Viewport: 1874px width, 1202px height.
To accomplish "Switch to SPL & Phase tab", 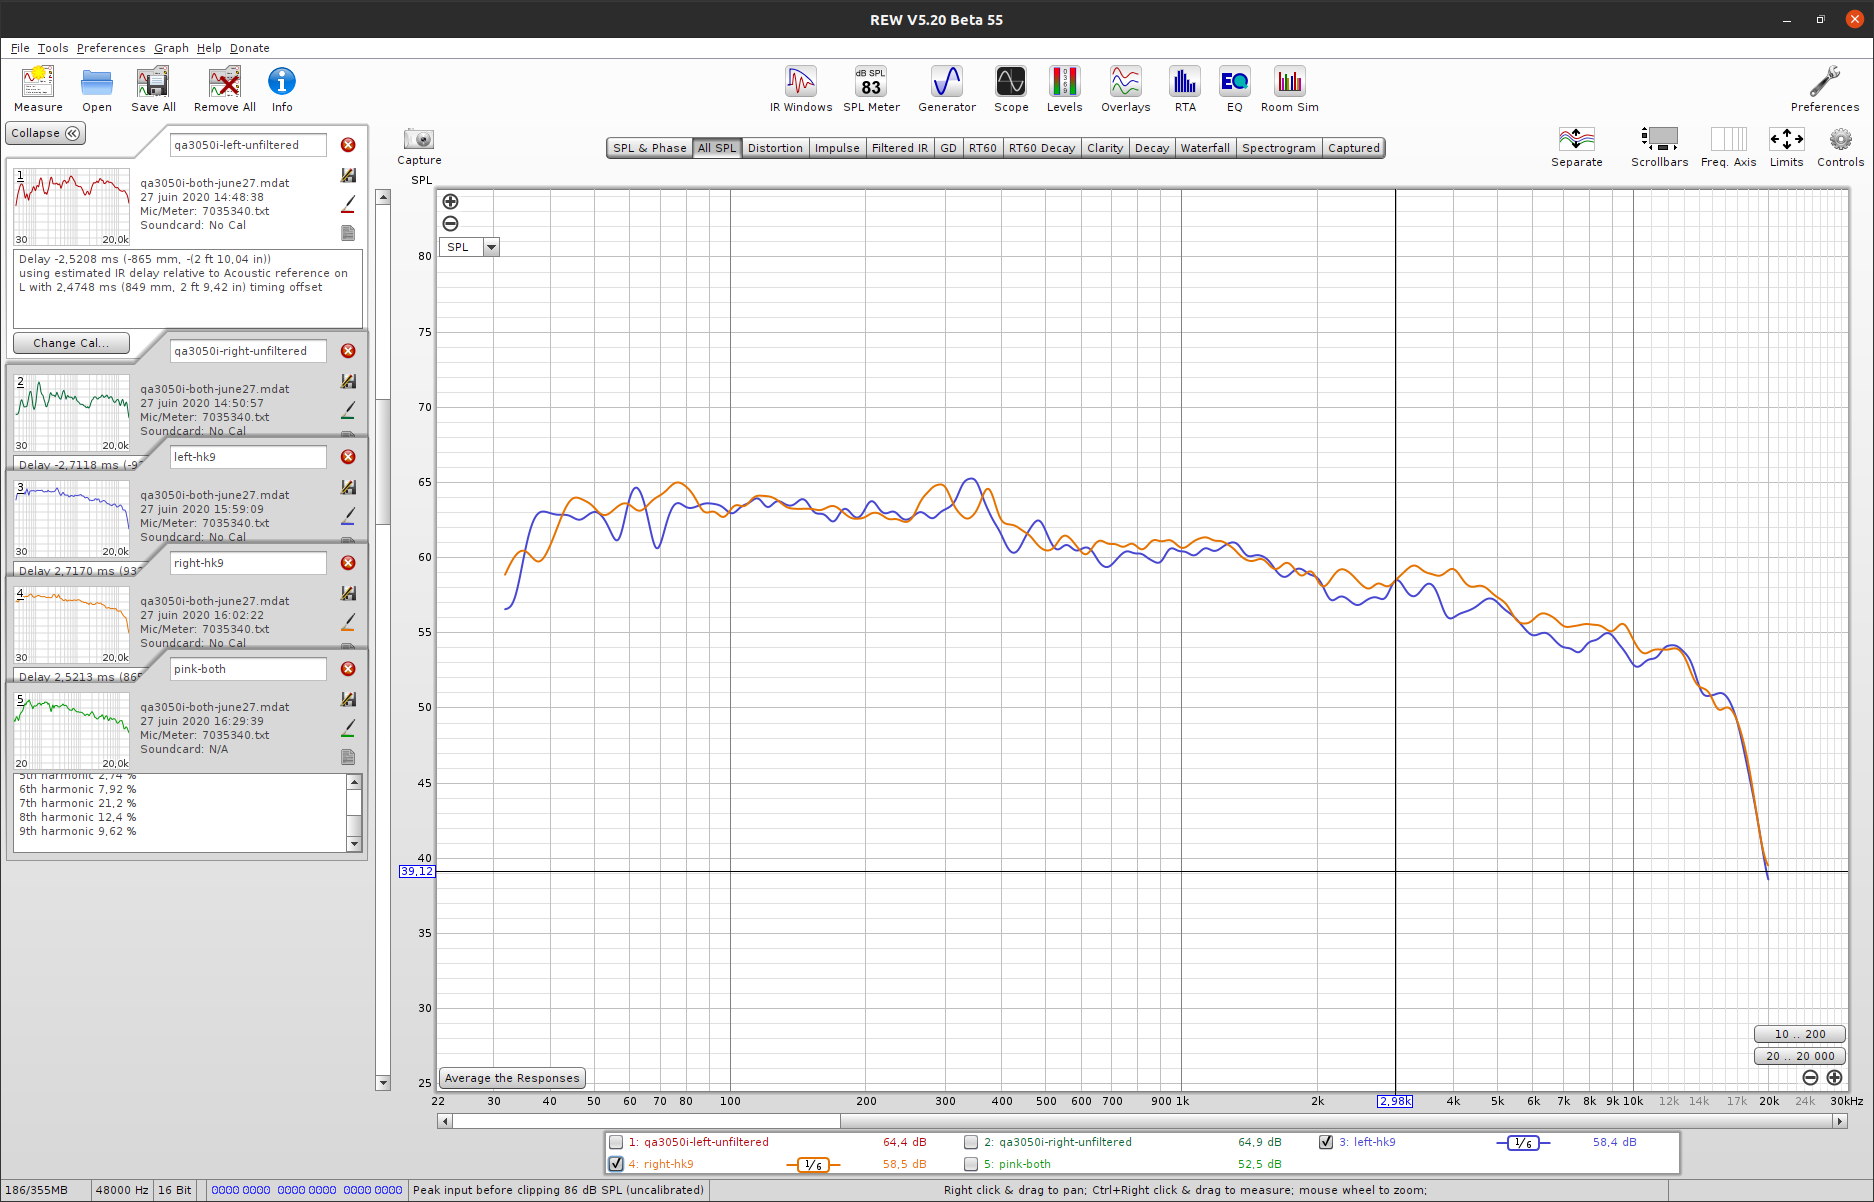I will coord(650,148).
